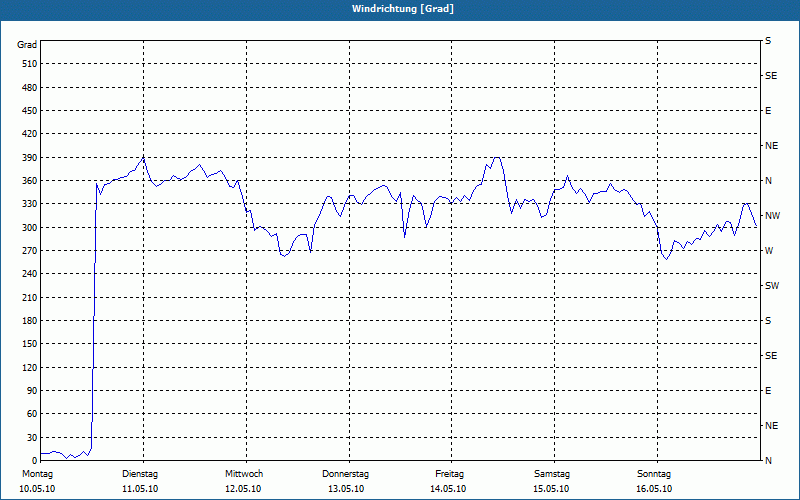
Task: Click the 'SW' compass direction label
Action: tap(772, 286)
